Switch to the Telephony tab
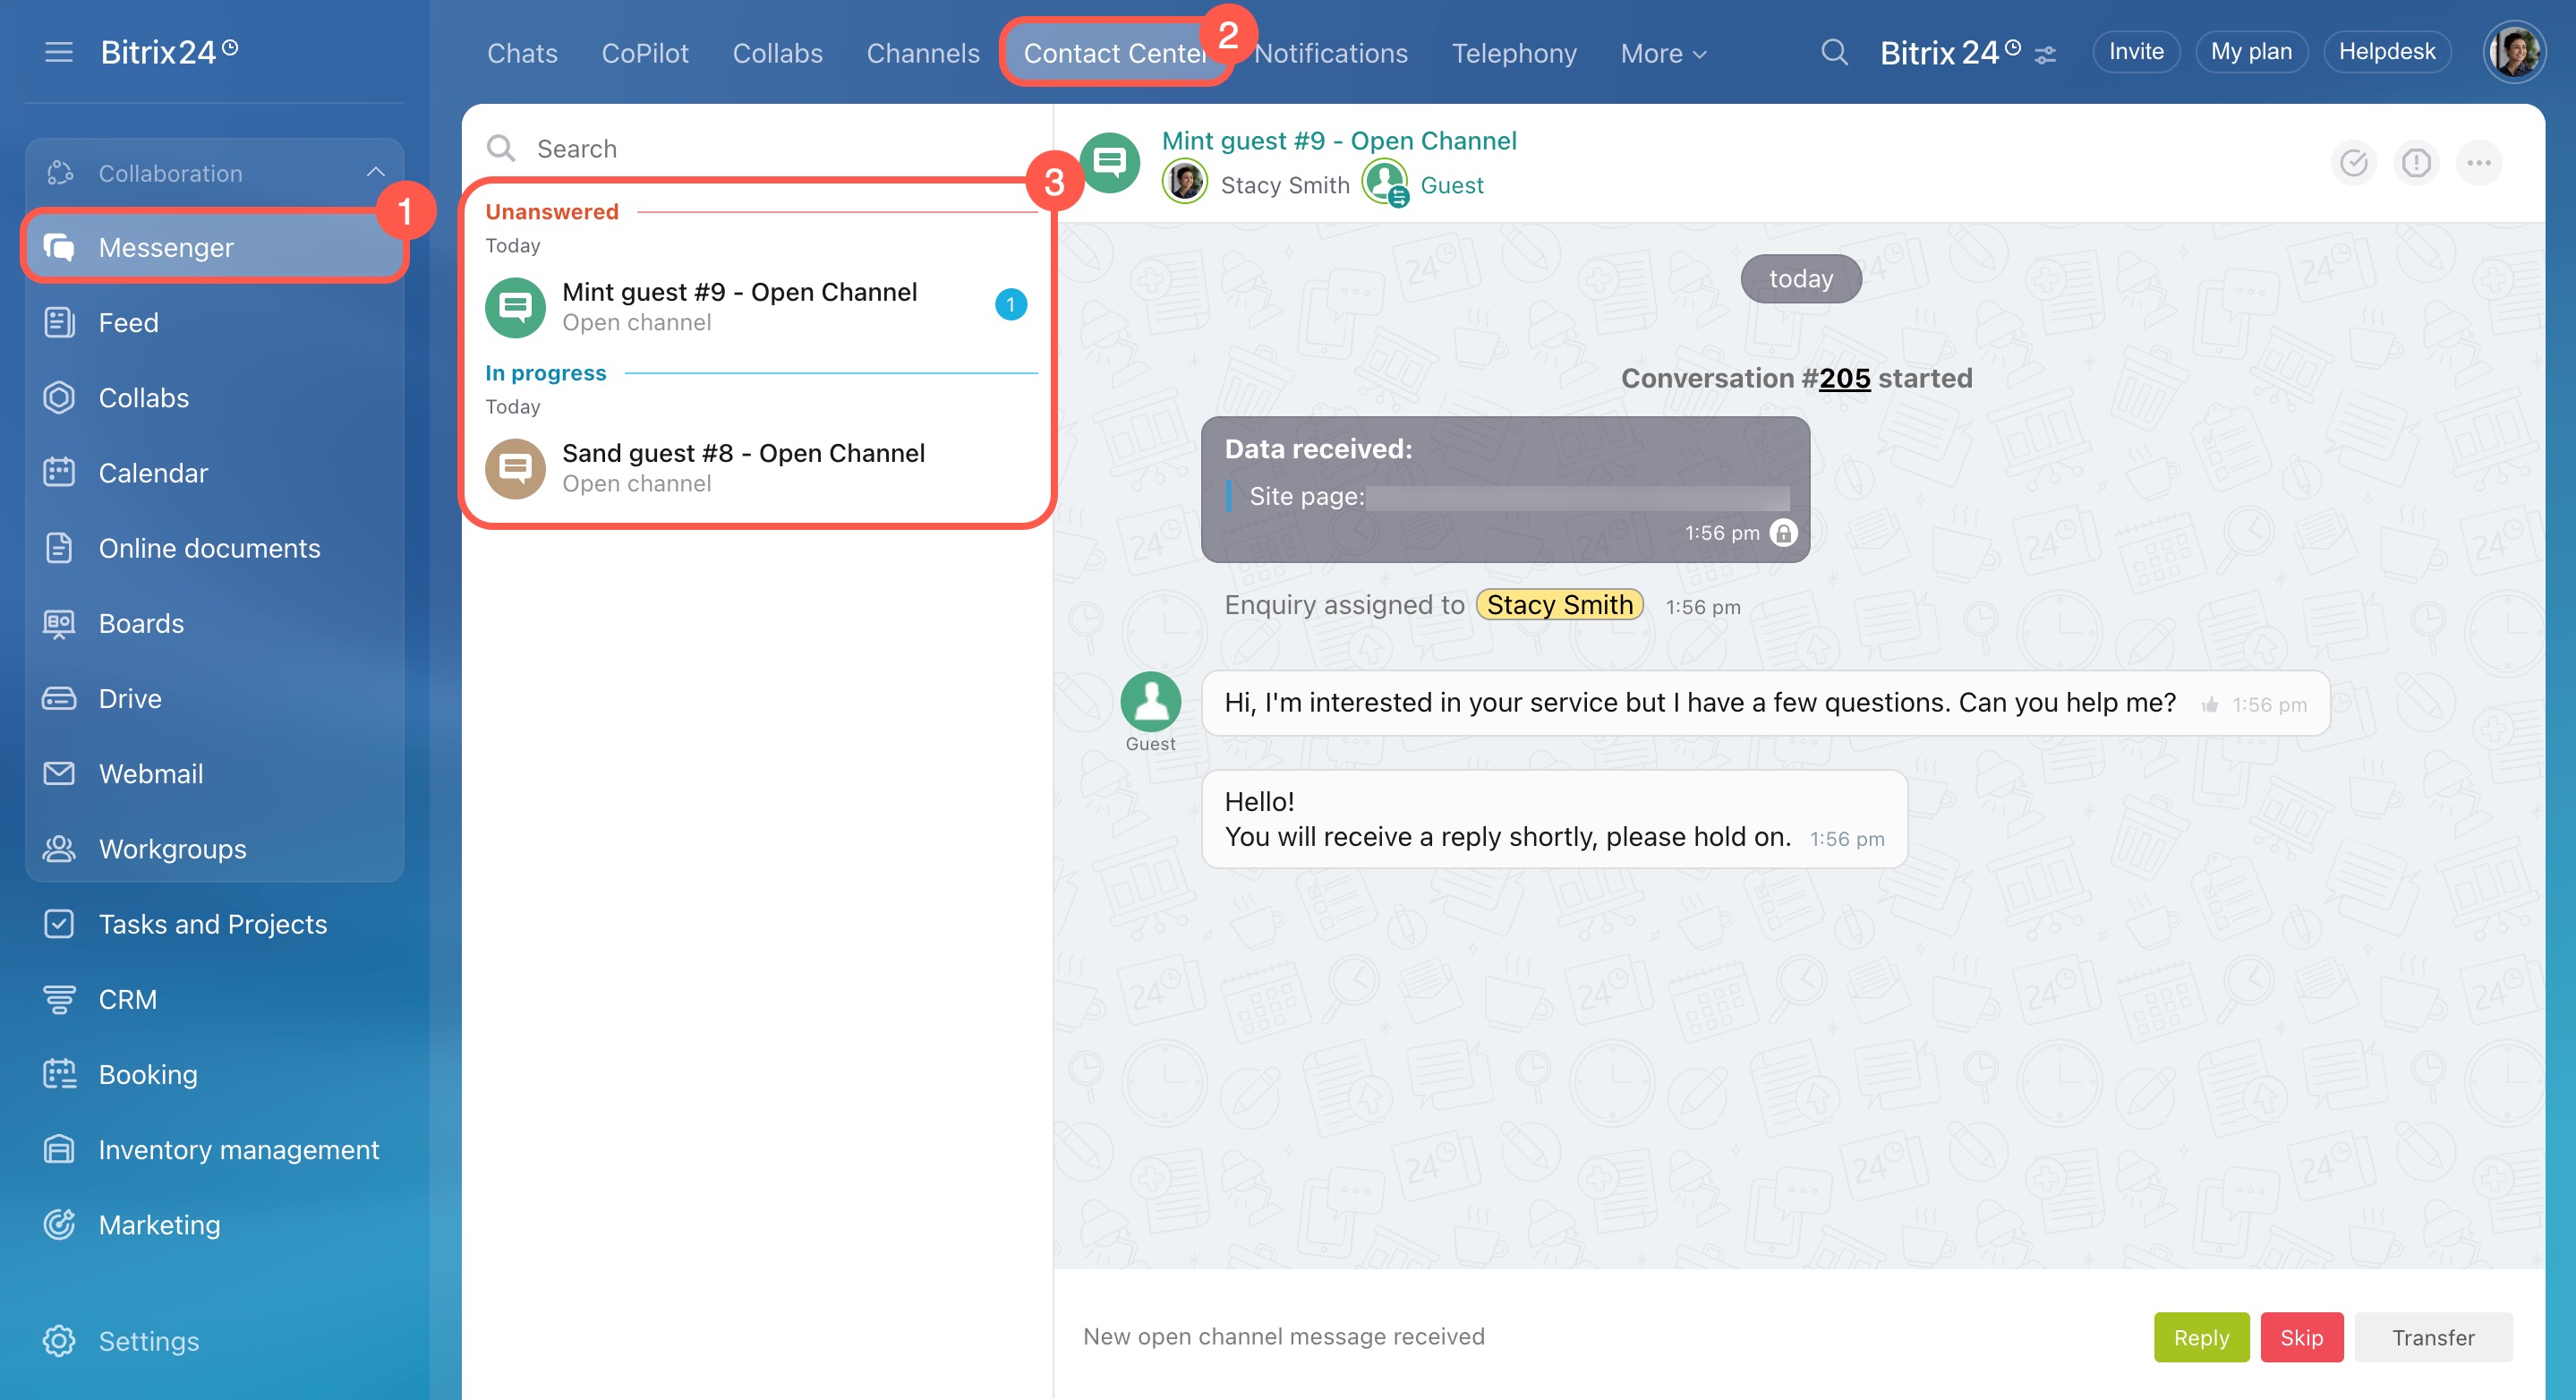Screen dimensions: 2576x1400 [x=1513, y=53]
